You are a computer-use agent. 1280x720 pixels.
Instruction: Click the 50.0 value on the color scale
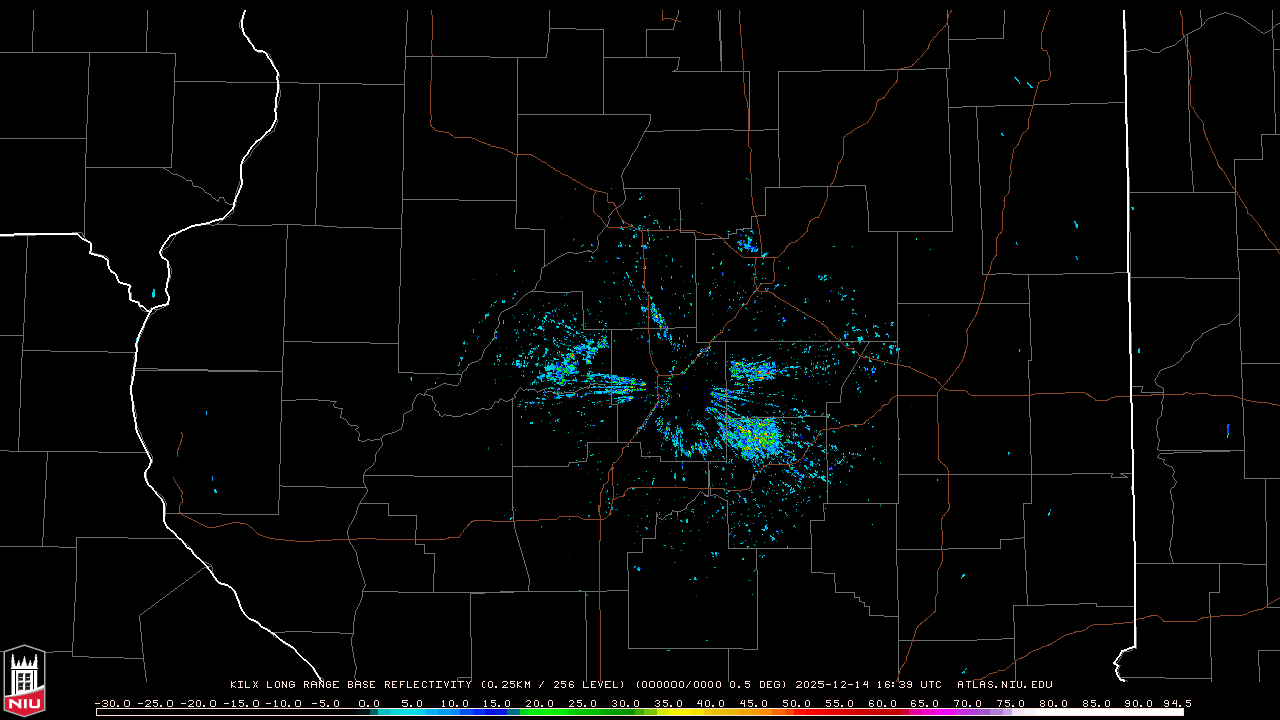[x=796, y=703]
